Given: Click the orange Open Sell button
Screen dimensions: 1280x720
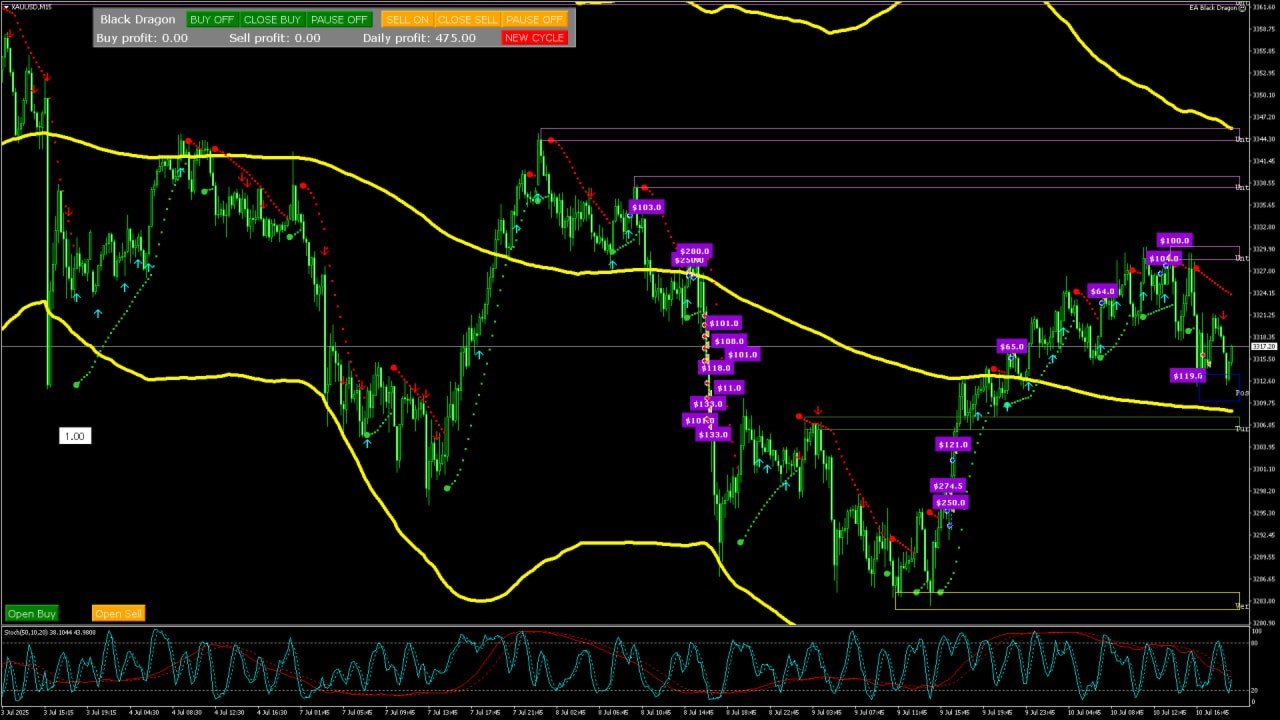Looking at the screenshot, I should (118, 613).
